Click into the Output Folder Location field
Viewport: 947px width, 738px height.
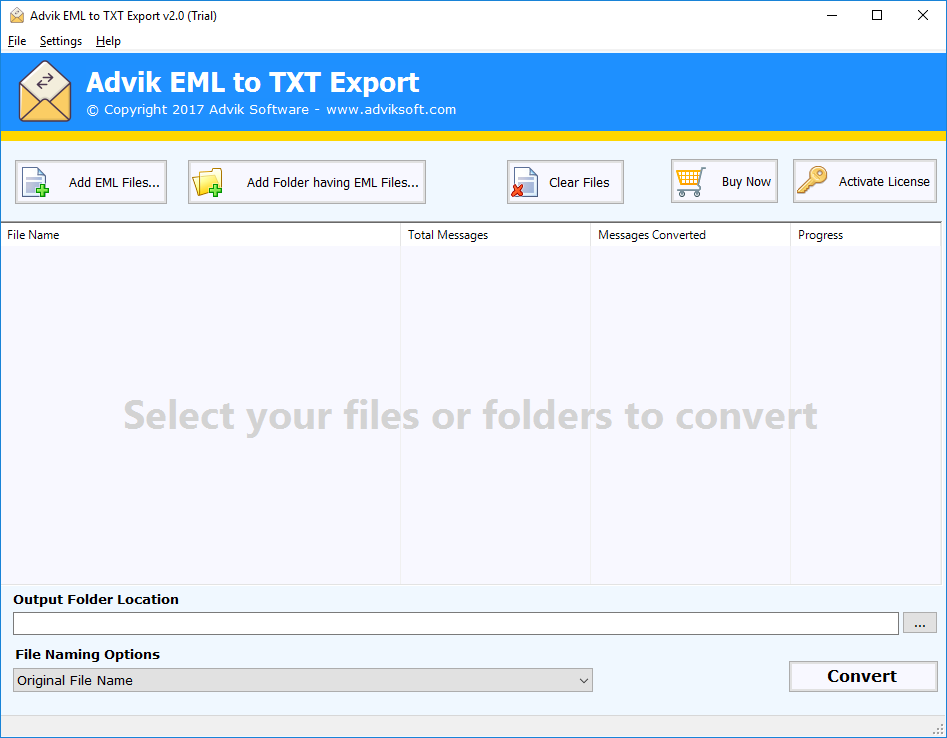(x=456, y=623)
